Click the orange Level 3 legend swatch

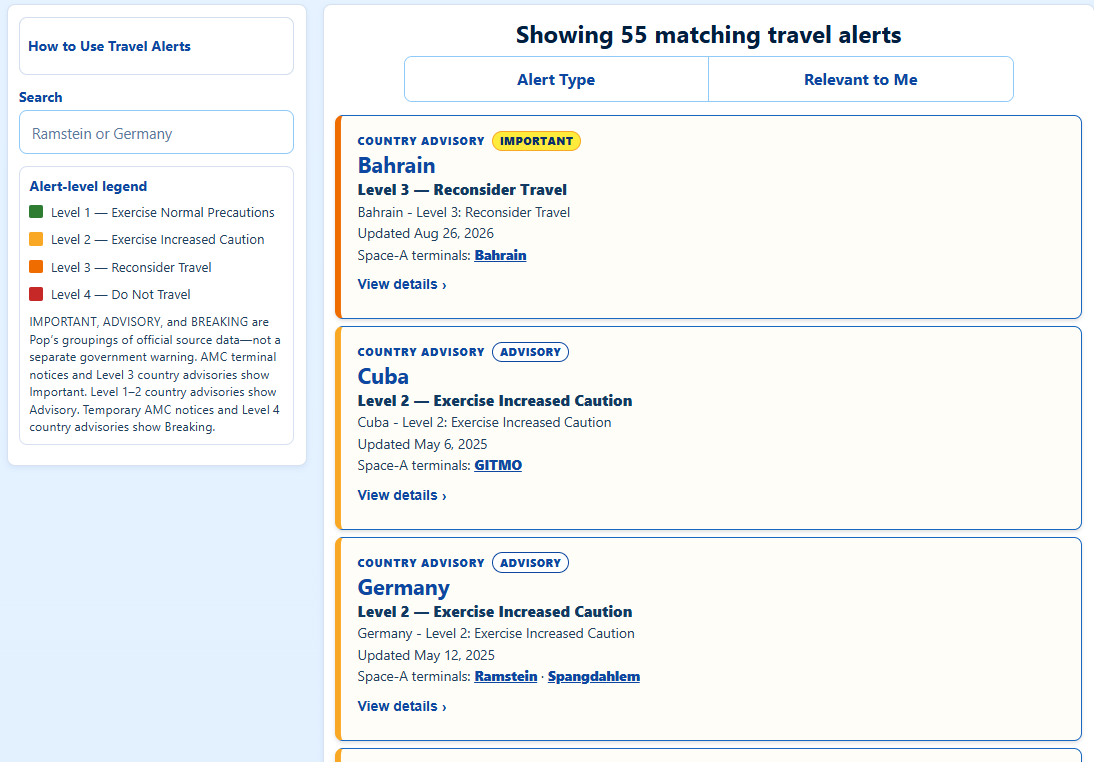pyautogui.click(x=36, y=267)
